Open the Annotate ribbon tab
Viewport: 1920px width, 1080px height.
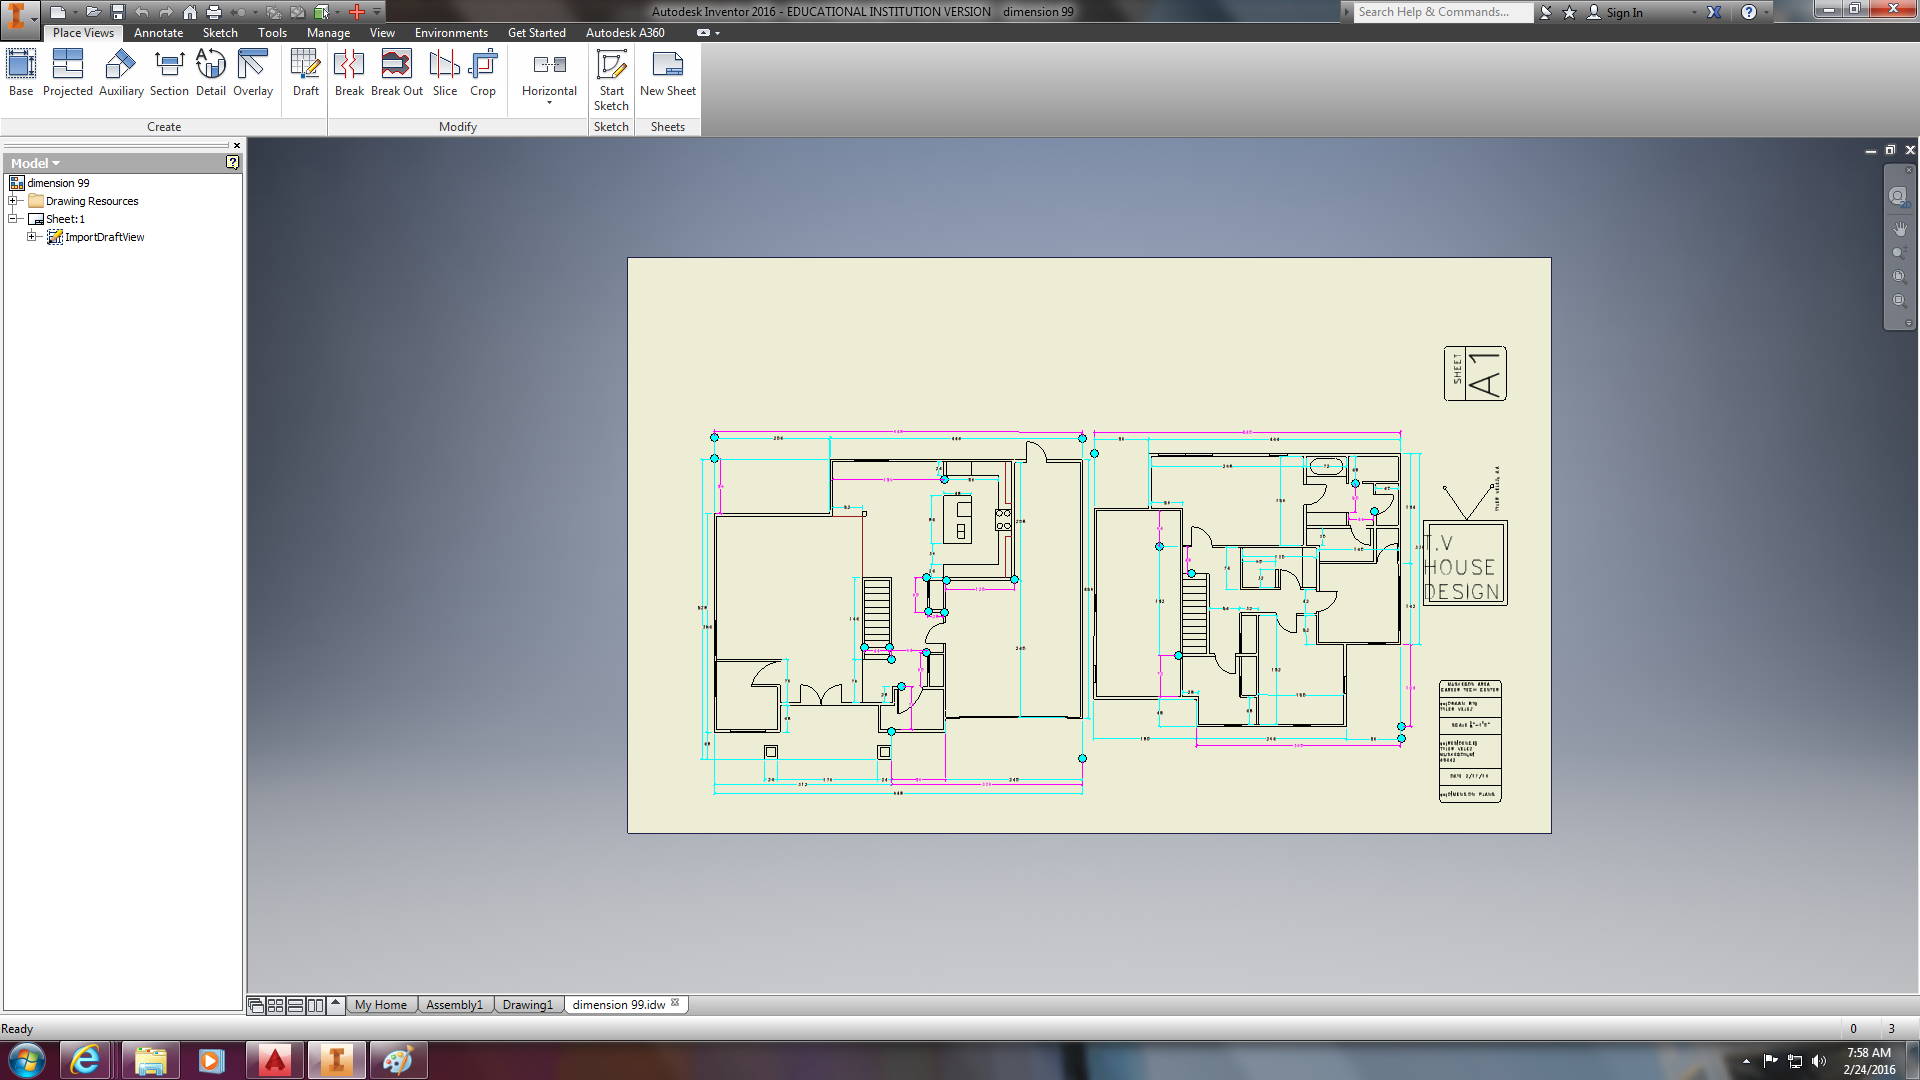click(x=159, y=33)
